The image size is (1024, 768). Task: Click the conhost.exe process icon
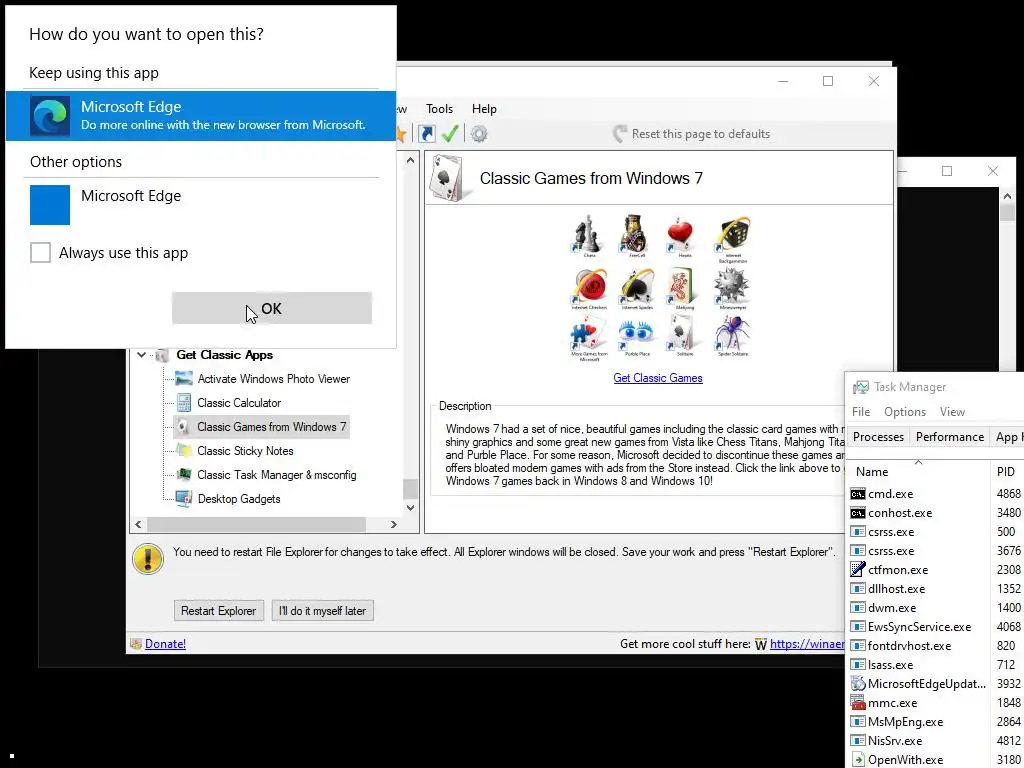(x=857, y=513)
